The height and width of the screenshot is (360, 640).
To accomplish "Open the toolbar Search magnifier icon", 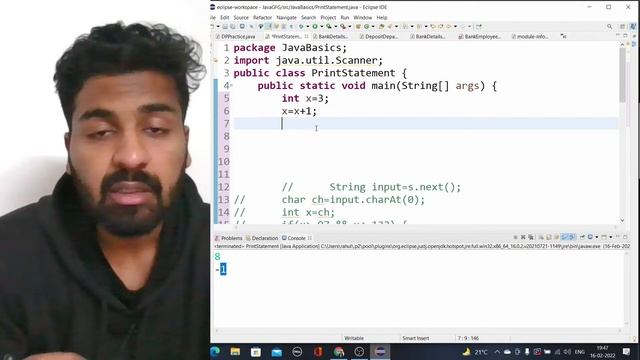I will (x=609, y=27).
